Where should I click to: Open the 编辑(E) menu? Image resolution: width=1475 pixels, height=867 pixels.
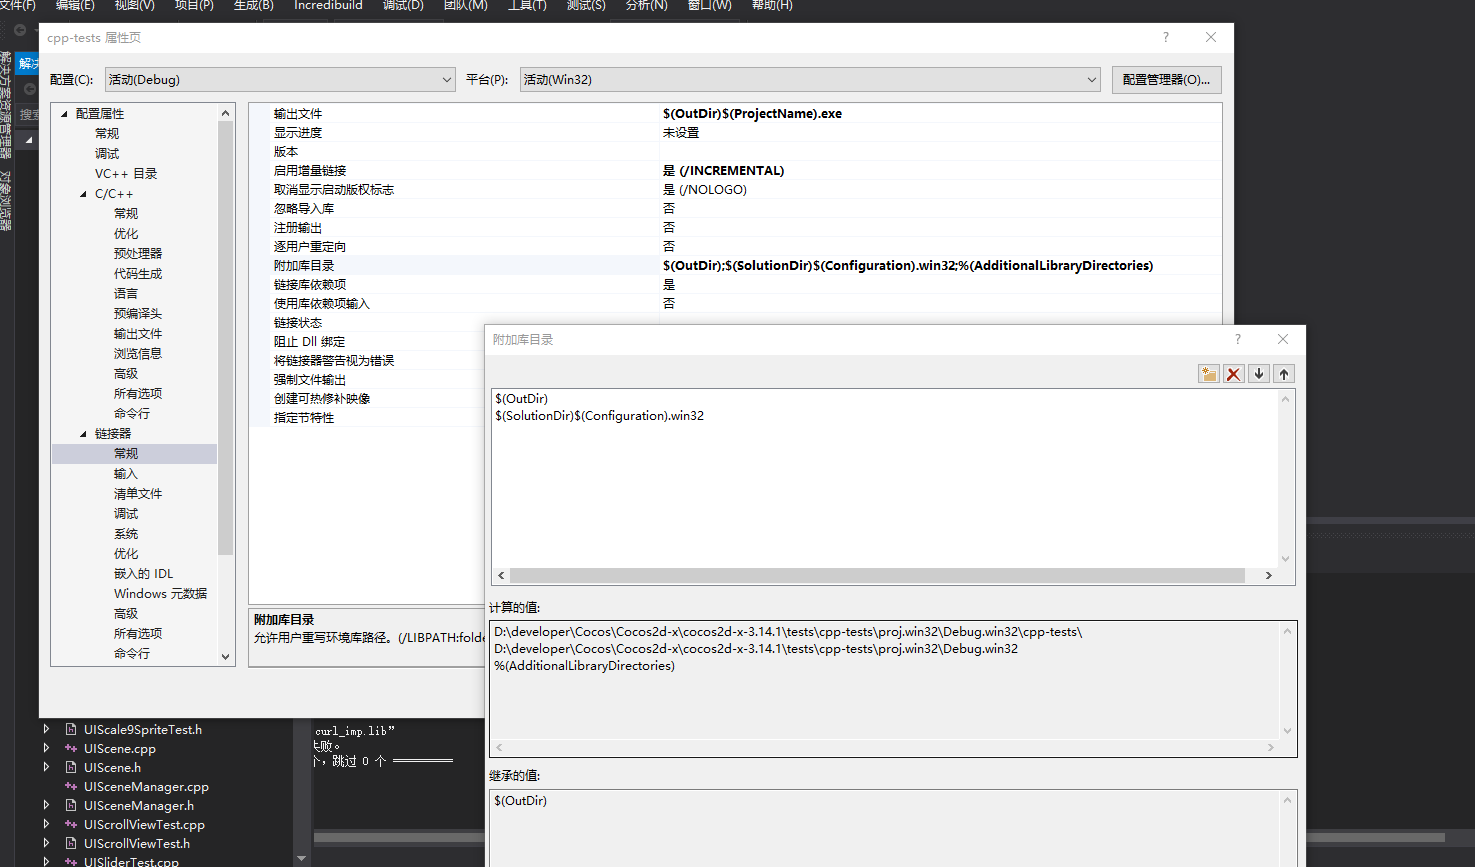[75, 6]
